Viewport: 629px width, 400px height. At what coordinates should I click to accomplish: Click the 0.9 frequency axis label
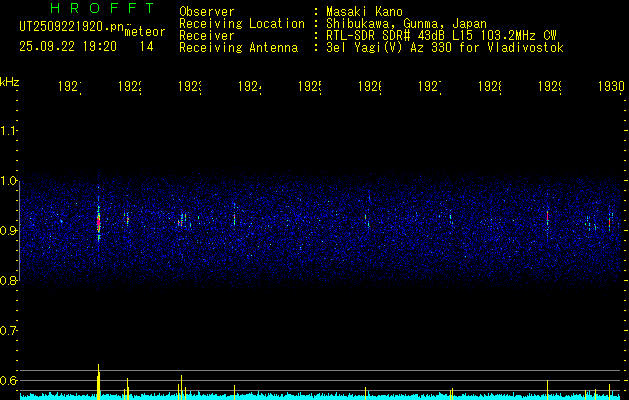[x=8, y=230]
